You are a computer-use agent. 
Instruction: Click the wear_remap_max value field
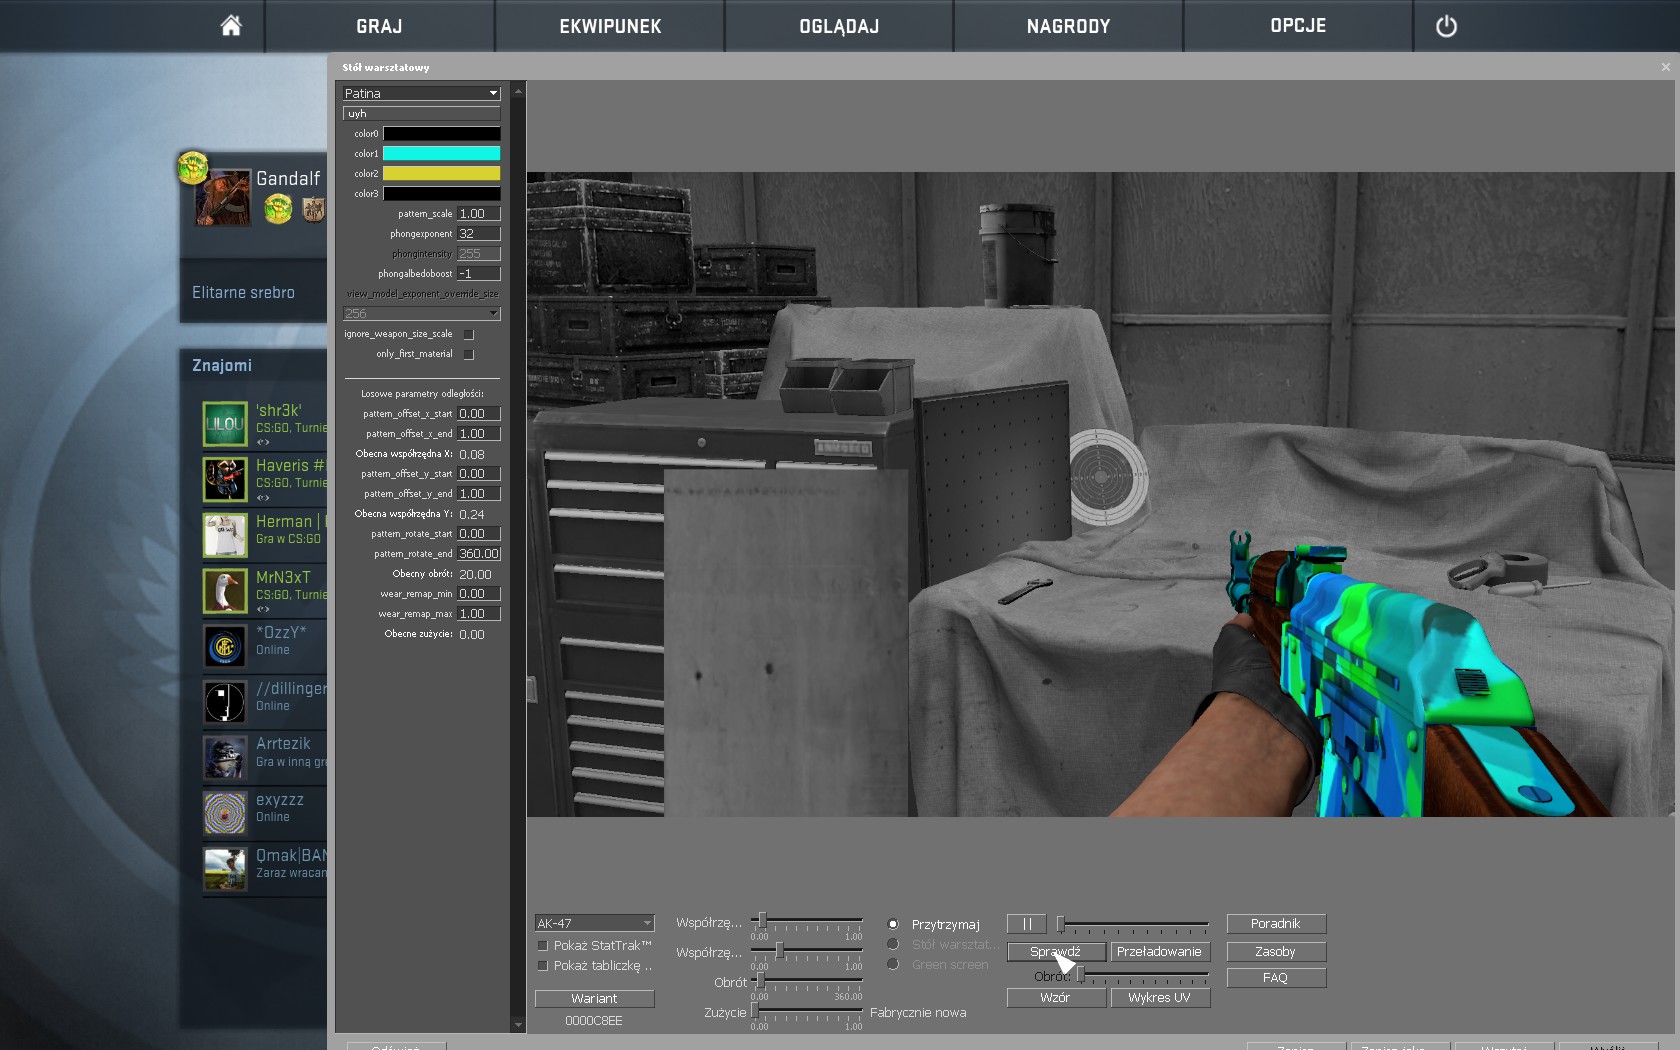479,614
